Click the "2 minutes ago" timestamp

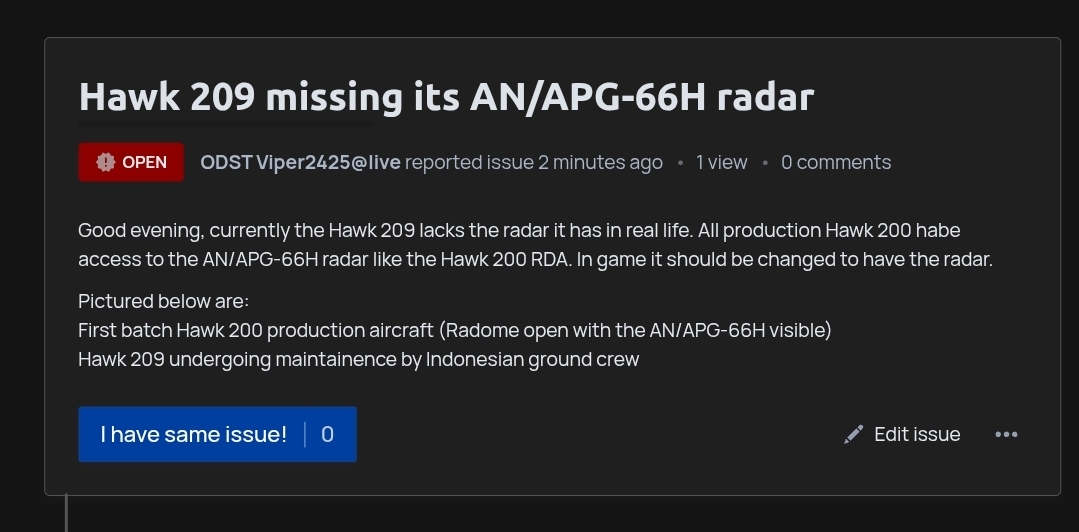[600, 162]
